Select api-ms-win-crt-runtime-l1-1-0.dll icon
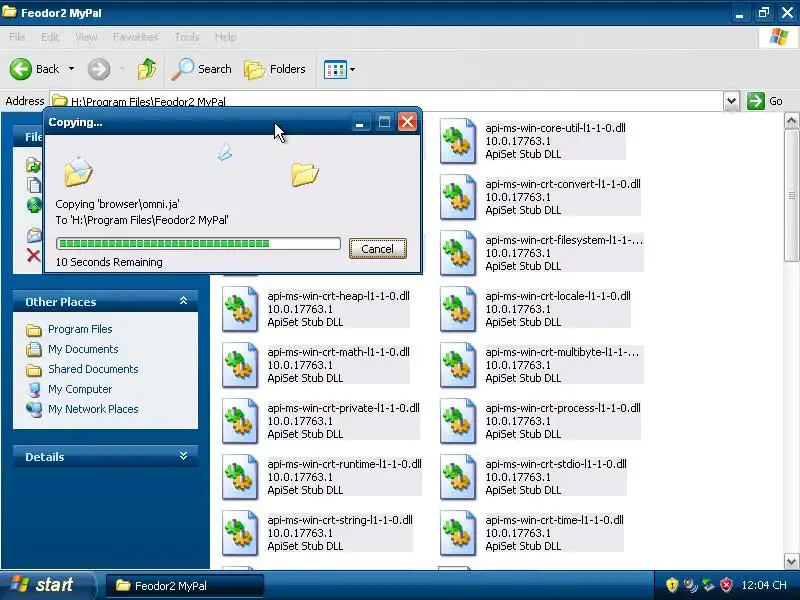Viewport: 800px width, 600px height. [x=240, y=478]
